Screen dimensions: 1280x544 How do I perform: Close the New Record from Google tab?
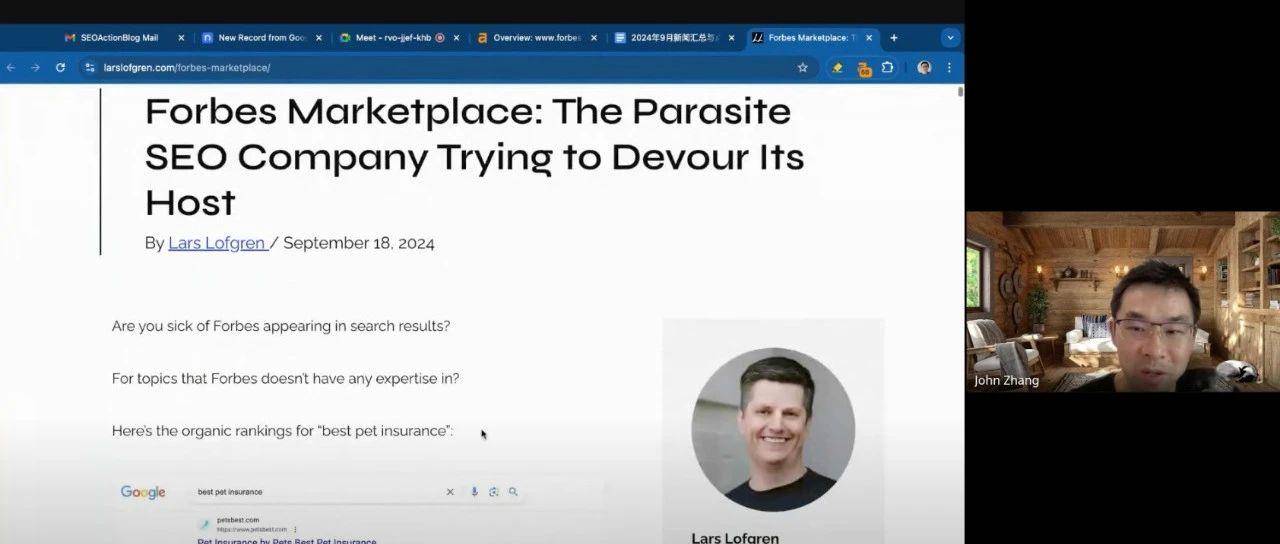click(x=319, y=37)
